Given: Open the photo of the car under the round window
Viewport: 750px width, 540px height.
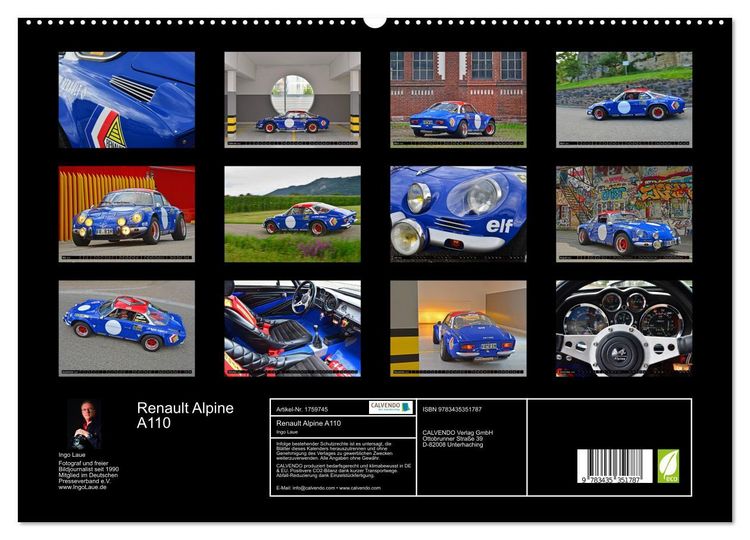Looking at the screenshot, I should 292,99.
